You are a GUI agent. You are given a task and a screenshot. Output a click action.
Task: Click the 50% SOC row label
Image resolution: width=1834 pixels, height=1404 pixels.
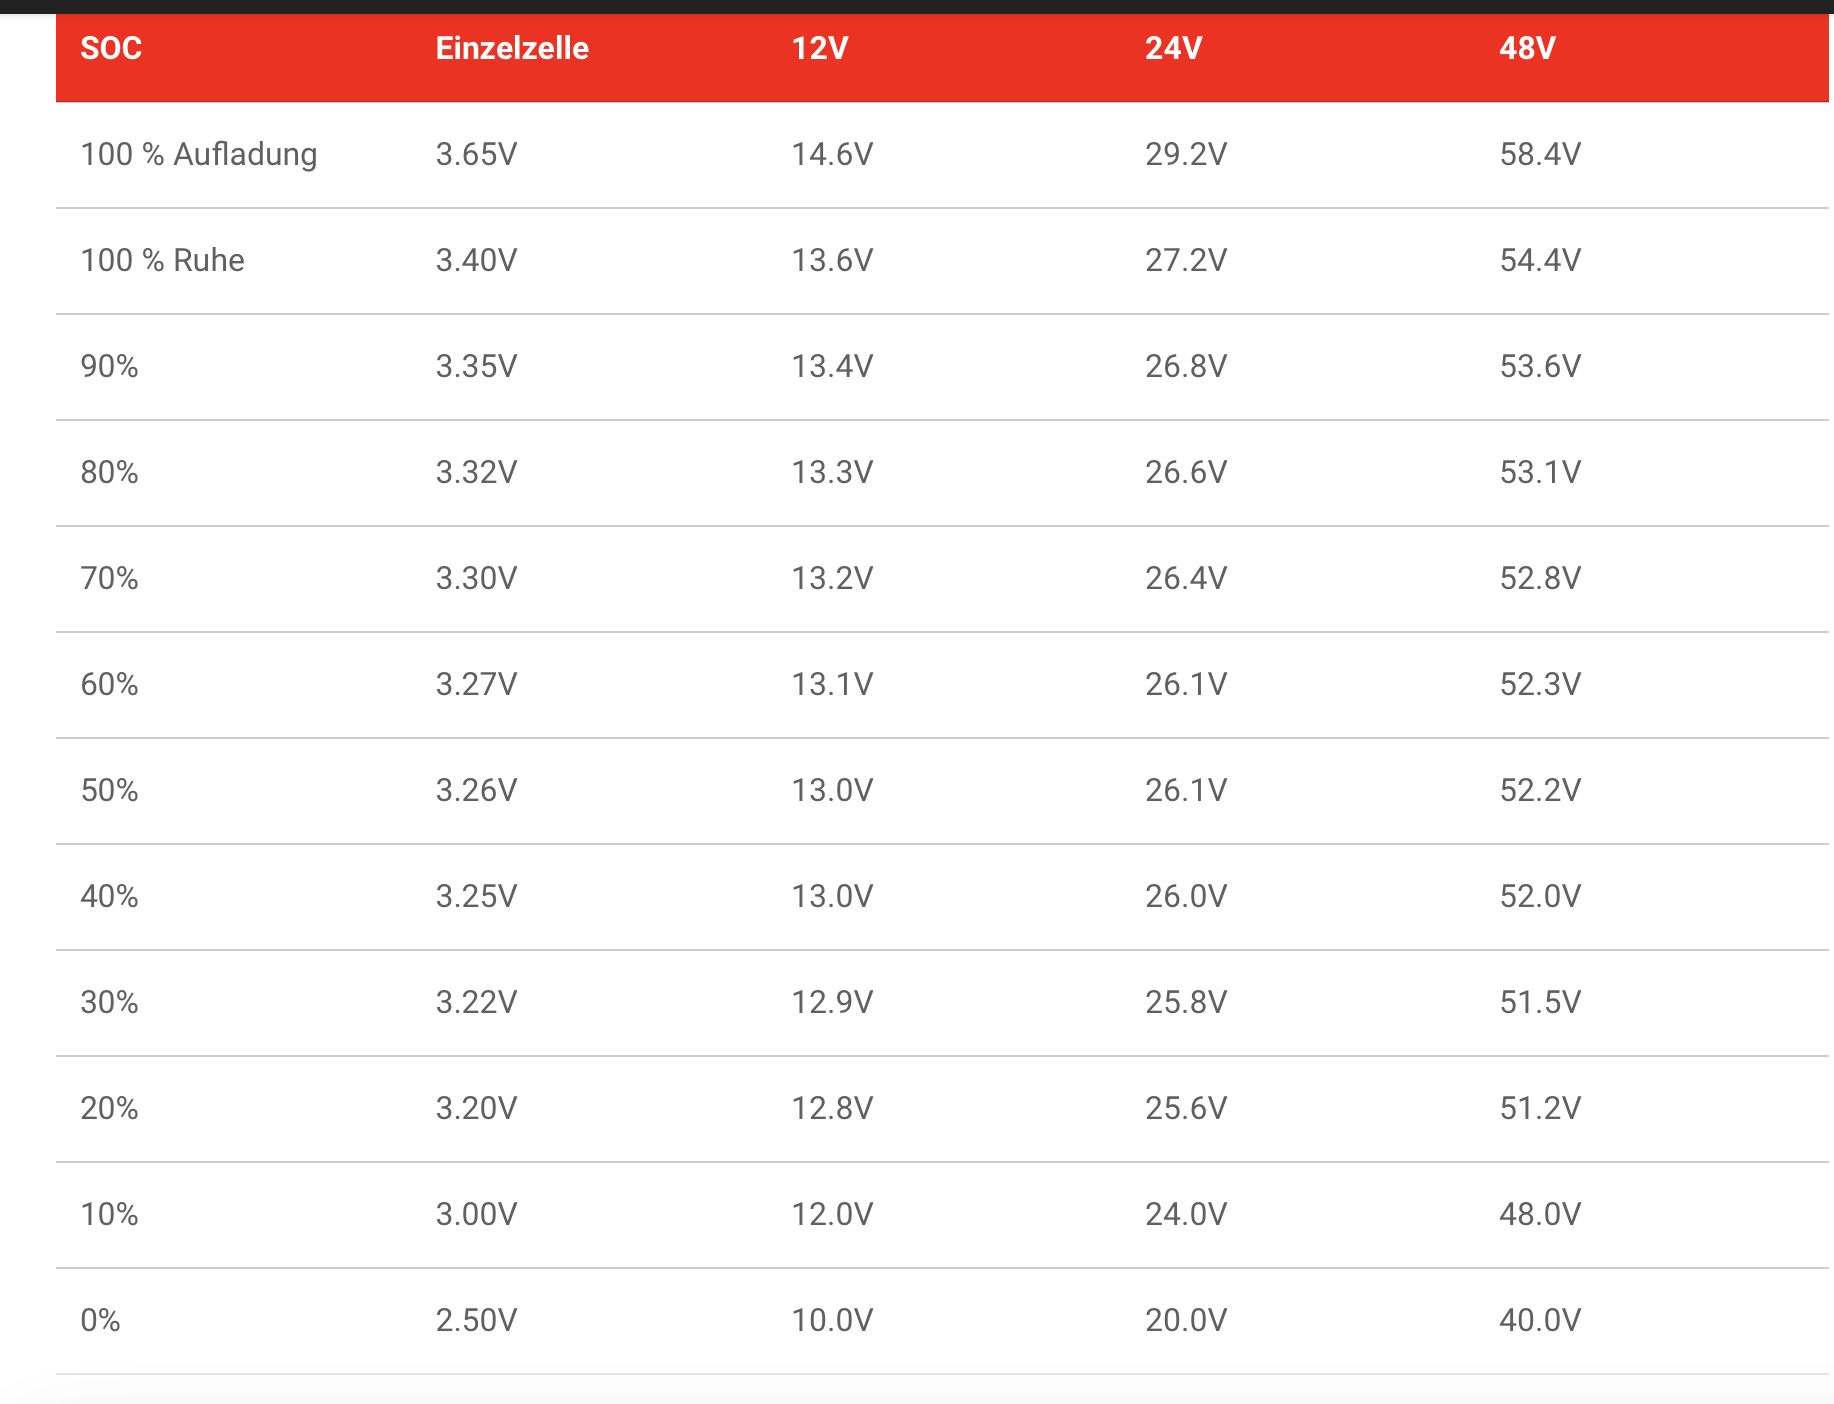coord(109,790)
